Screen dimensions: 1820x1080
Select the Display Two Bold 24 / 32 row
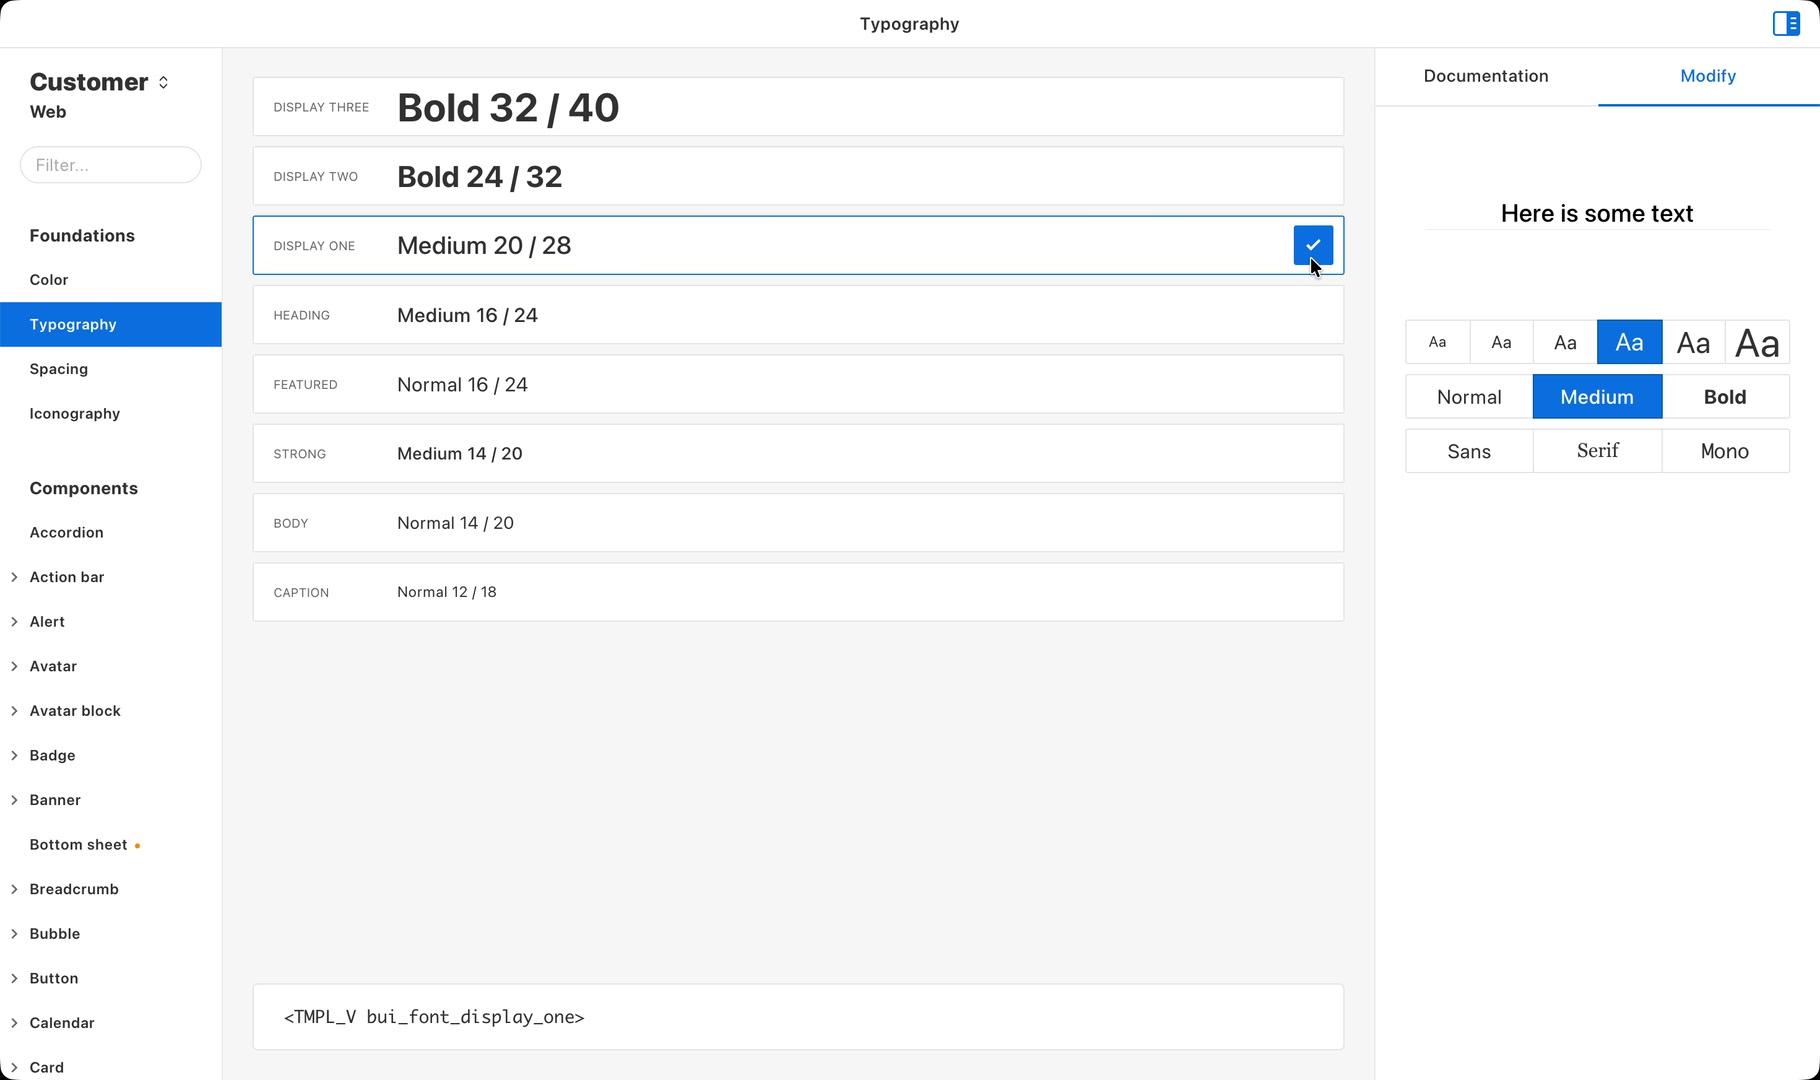(798, 176)
